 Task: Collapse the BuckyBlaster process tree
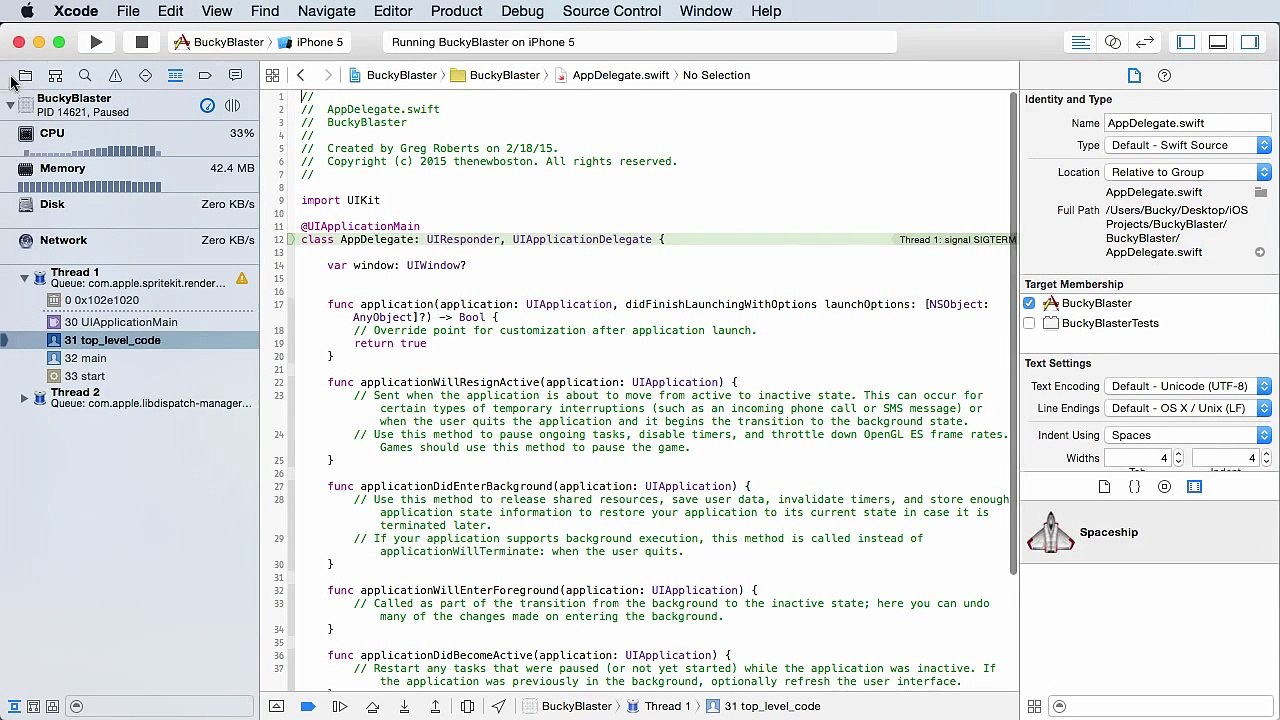[x=11, y=105]
